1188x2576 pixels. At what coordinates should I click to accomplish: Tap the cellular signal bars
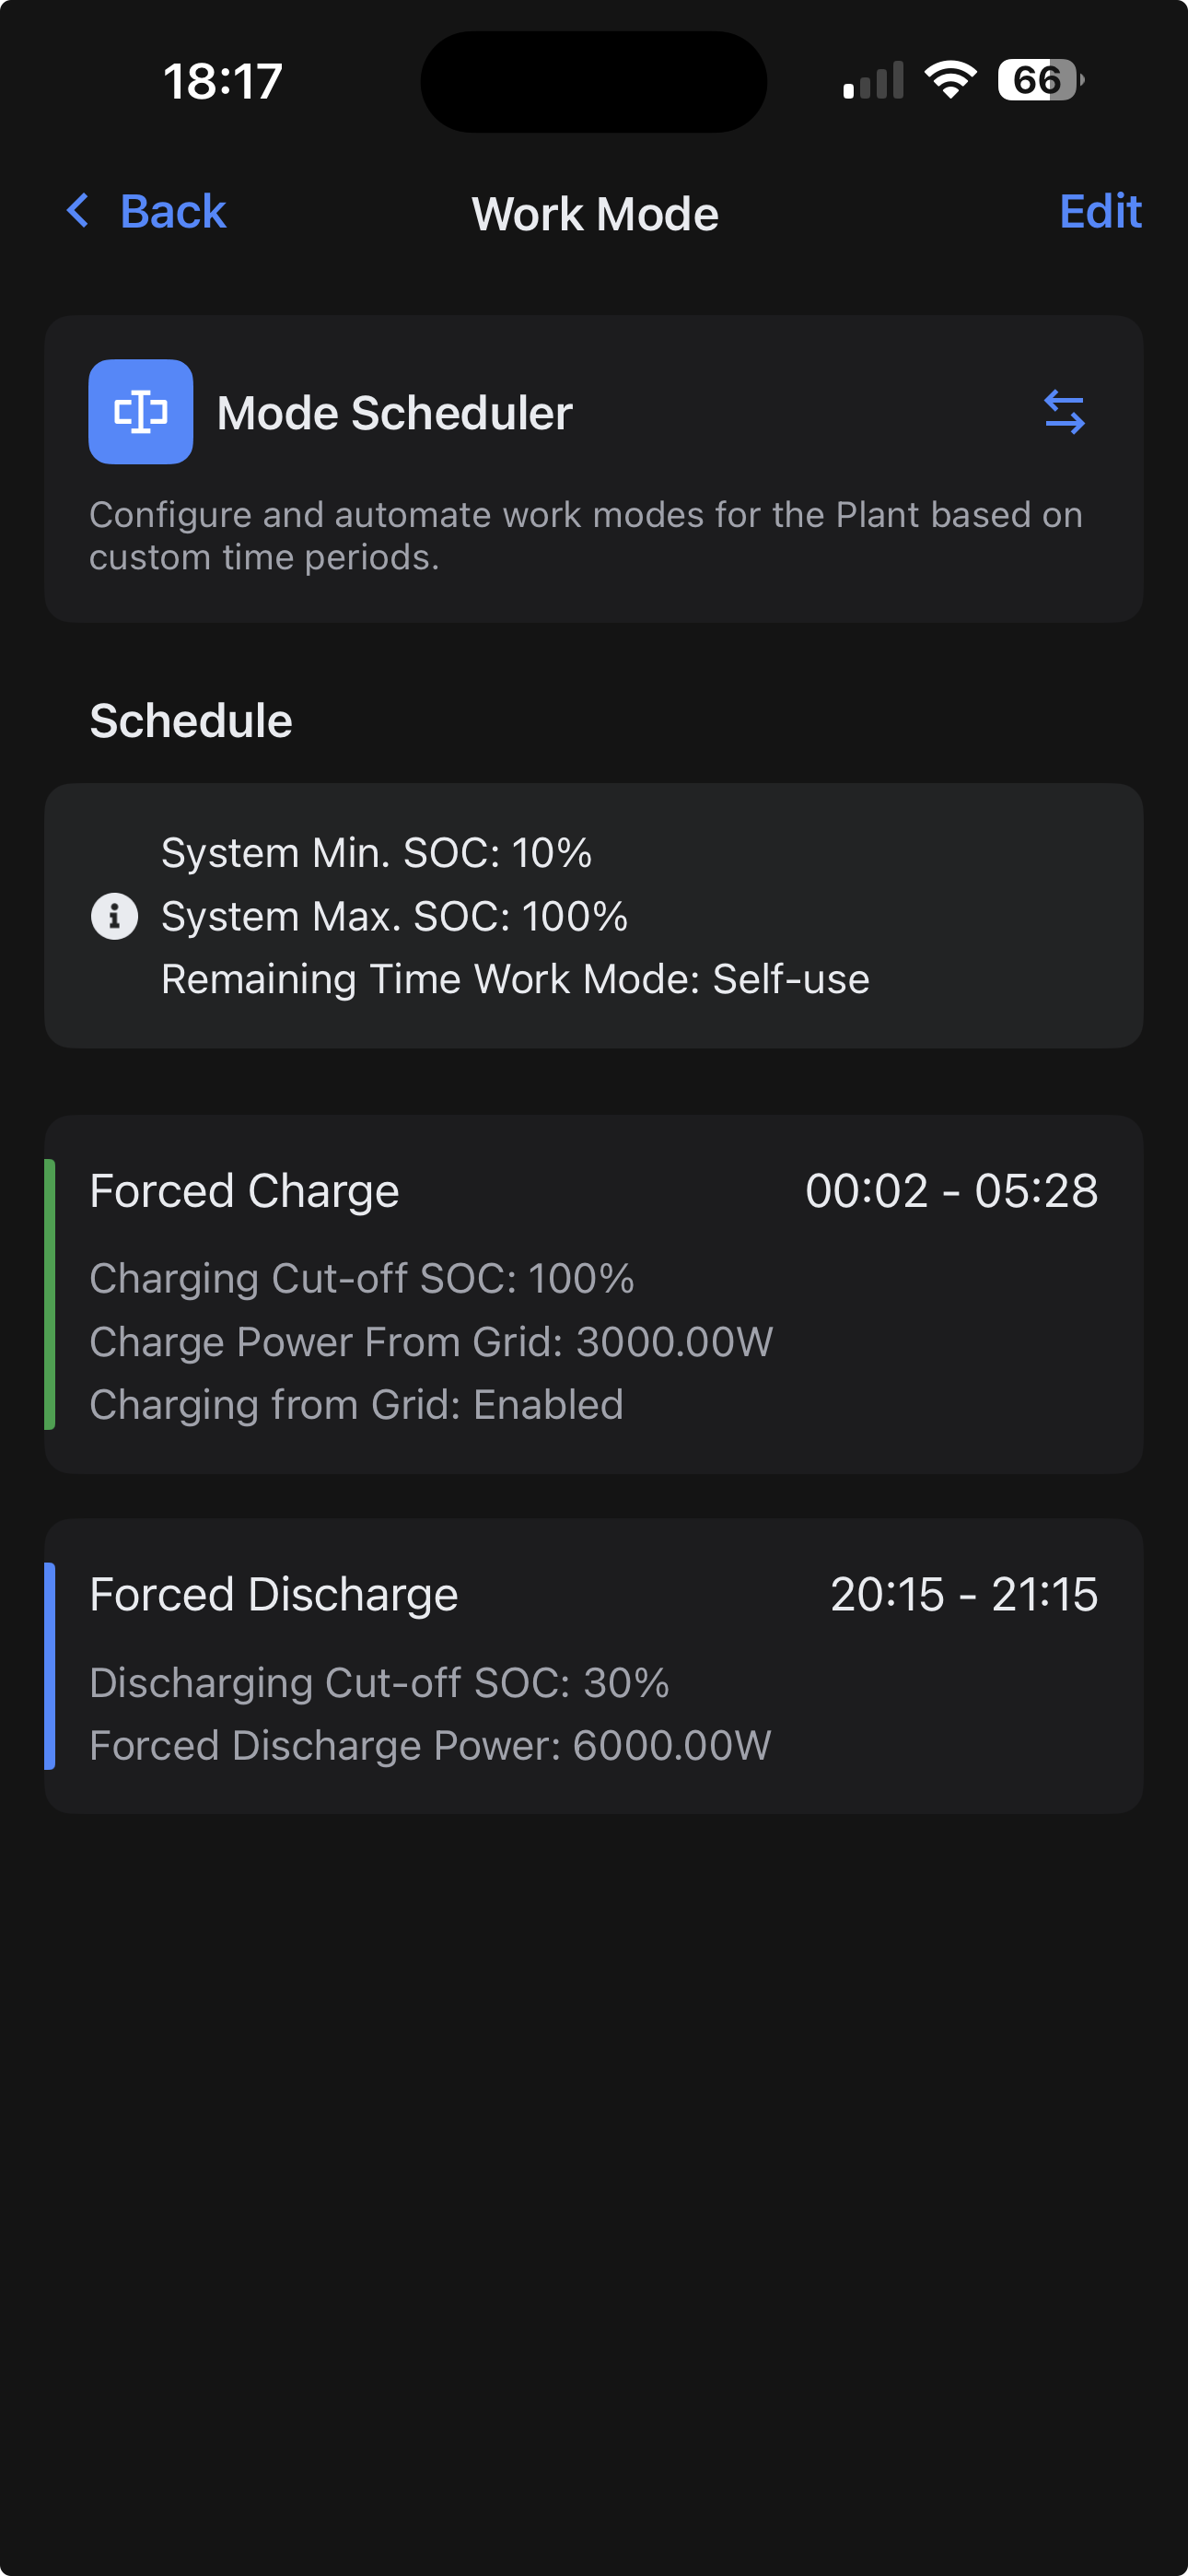[x=873, y=81]
